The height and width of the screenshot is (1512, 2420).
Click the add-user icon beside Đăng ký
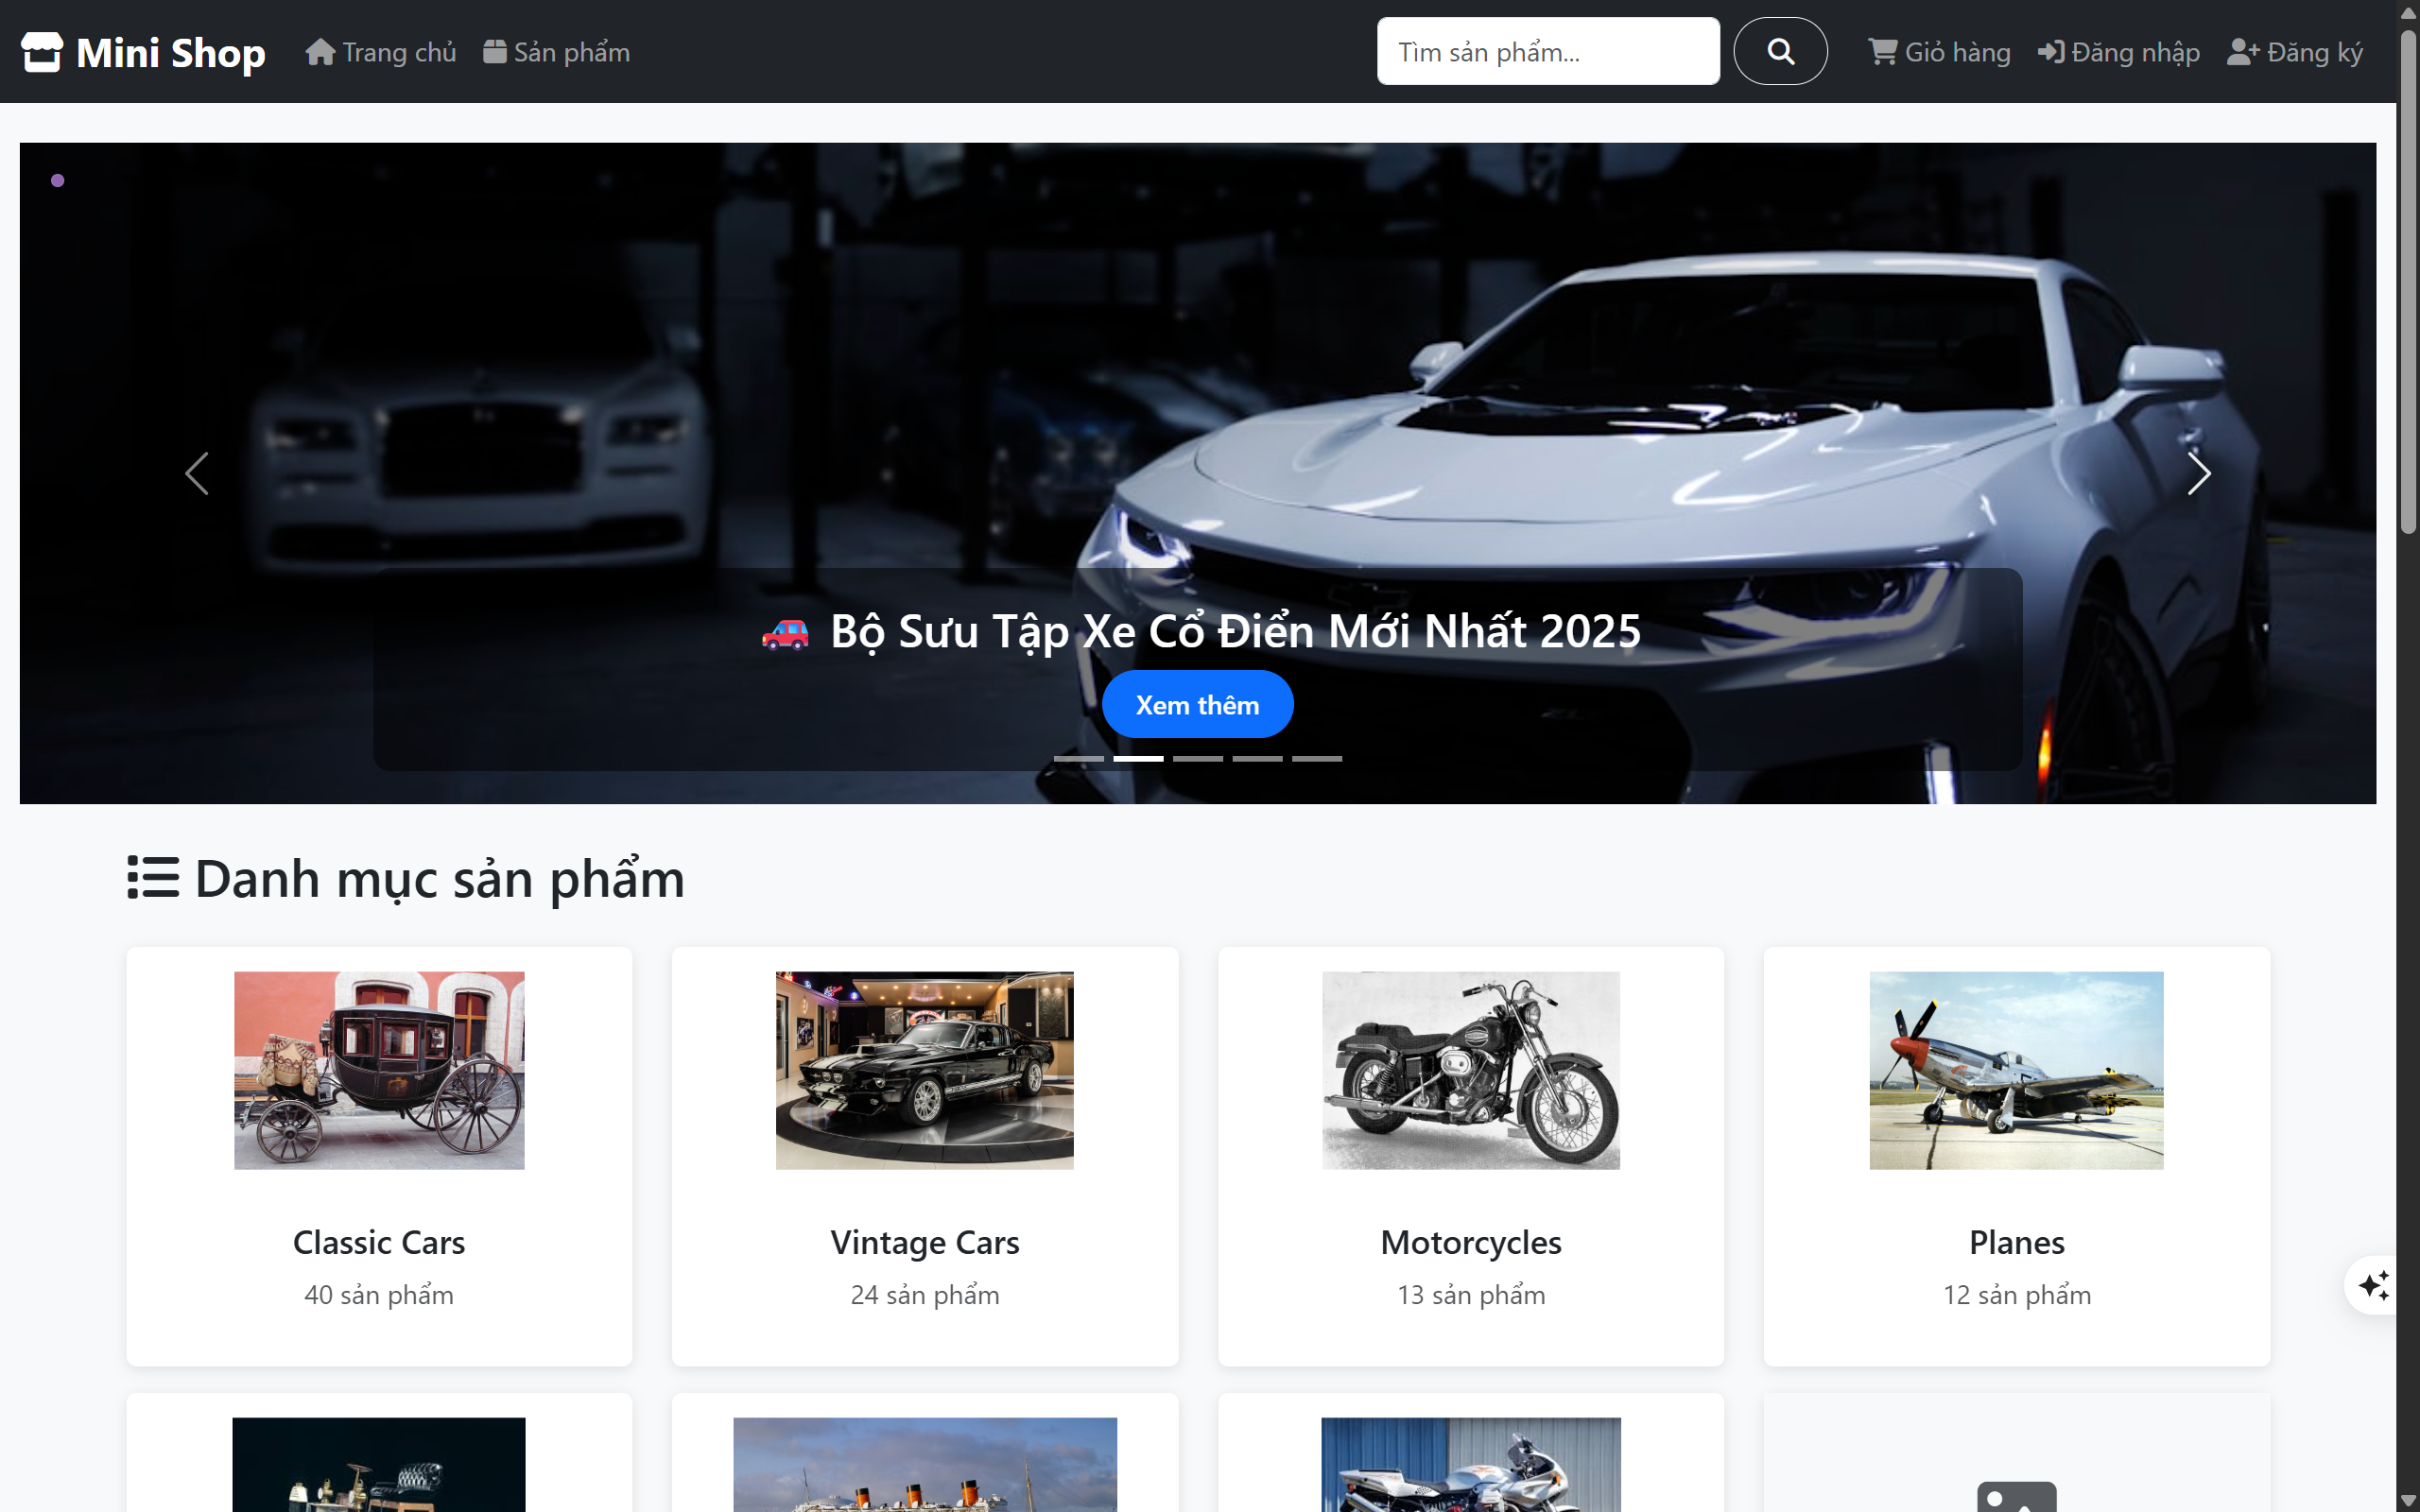coord(2240,51)
